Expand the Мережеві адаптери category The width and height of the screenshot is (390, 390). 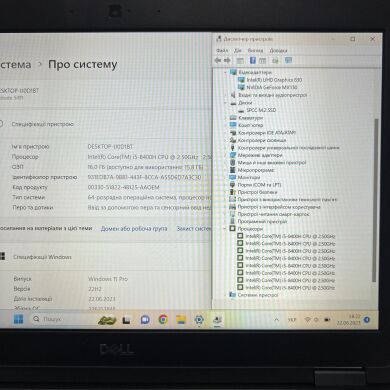(226, 155)
